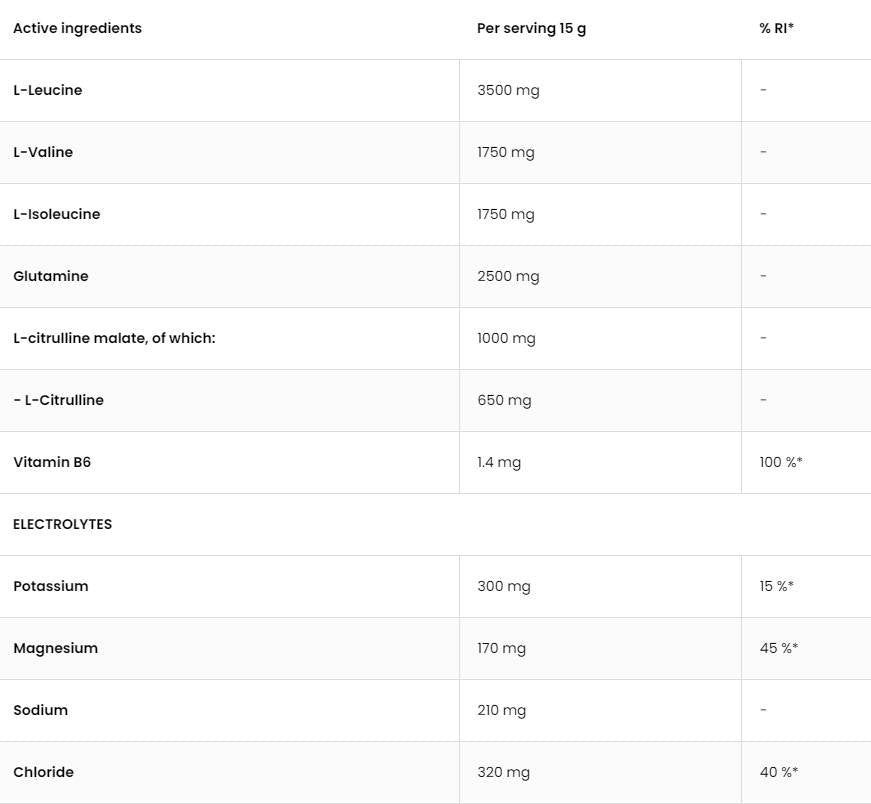871x804 pixels.
Task: Click L-citrulline malate, of which: label
Action: coord(114,338)
